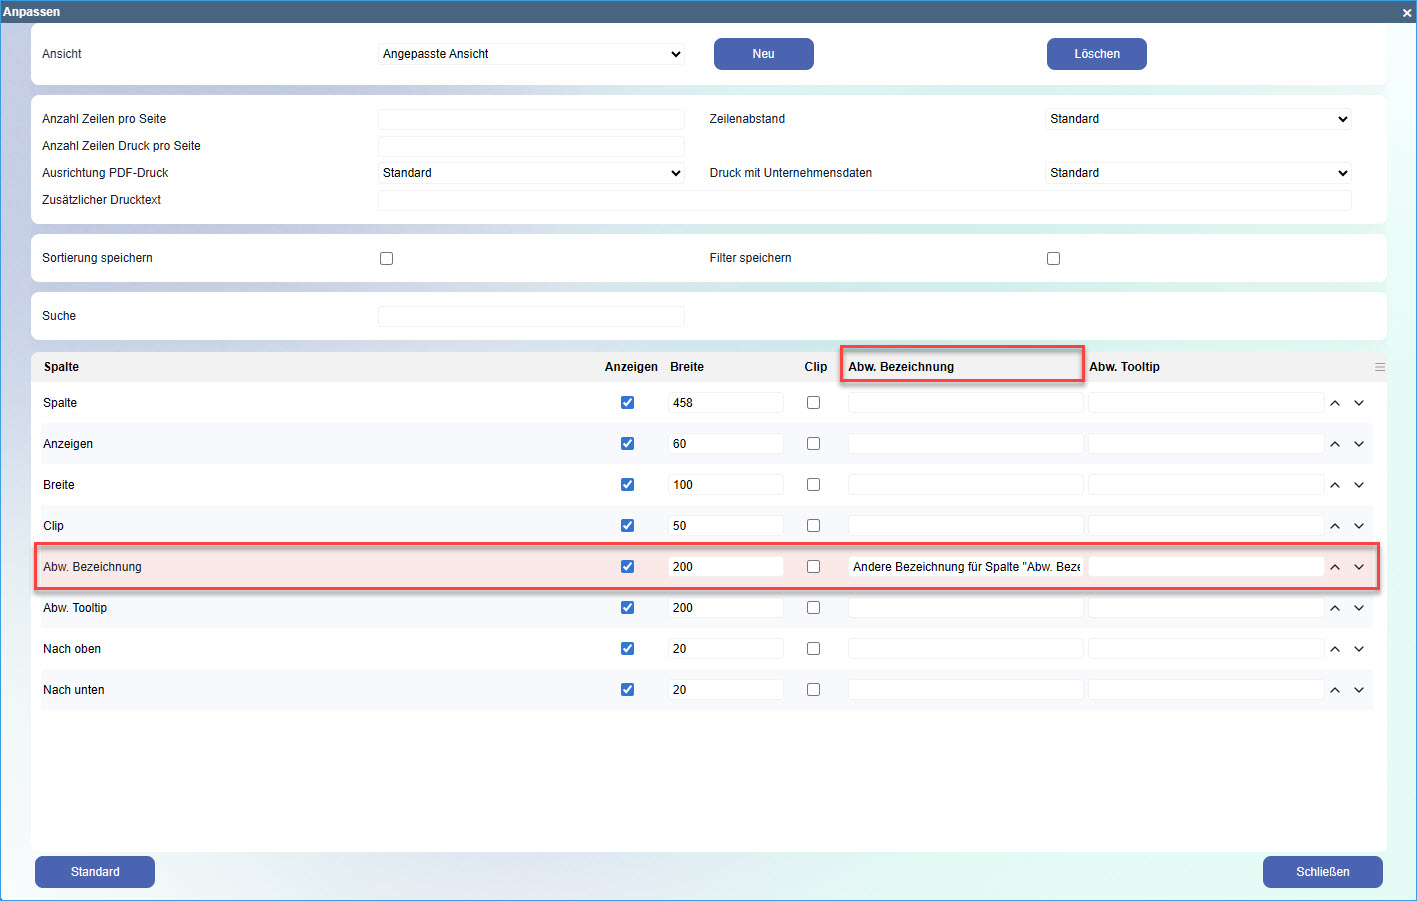Tick the Clip checkbox for Nach oben
The width and height of the screenshot is (1417, 901).
pos(813,649)
